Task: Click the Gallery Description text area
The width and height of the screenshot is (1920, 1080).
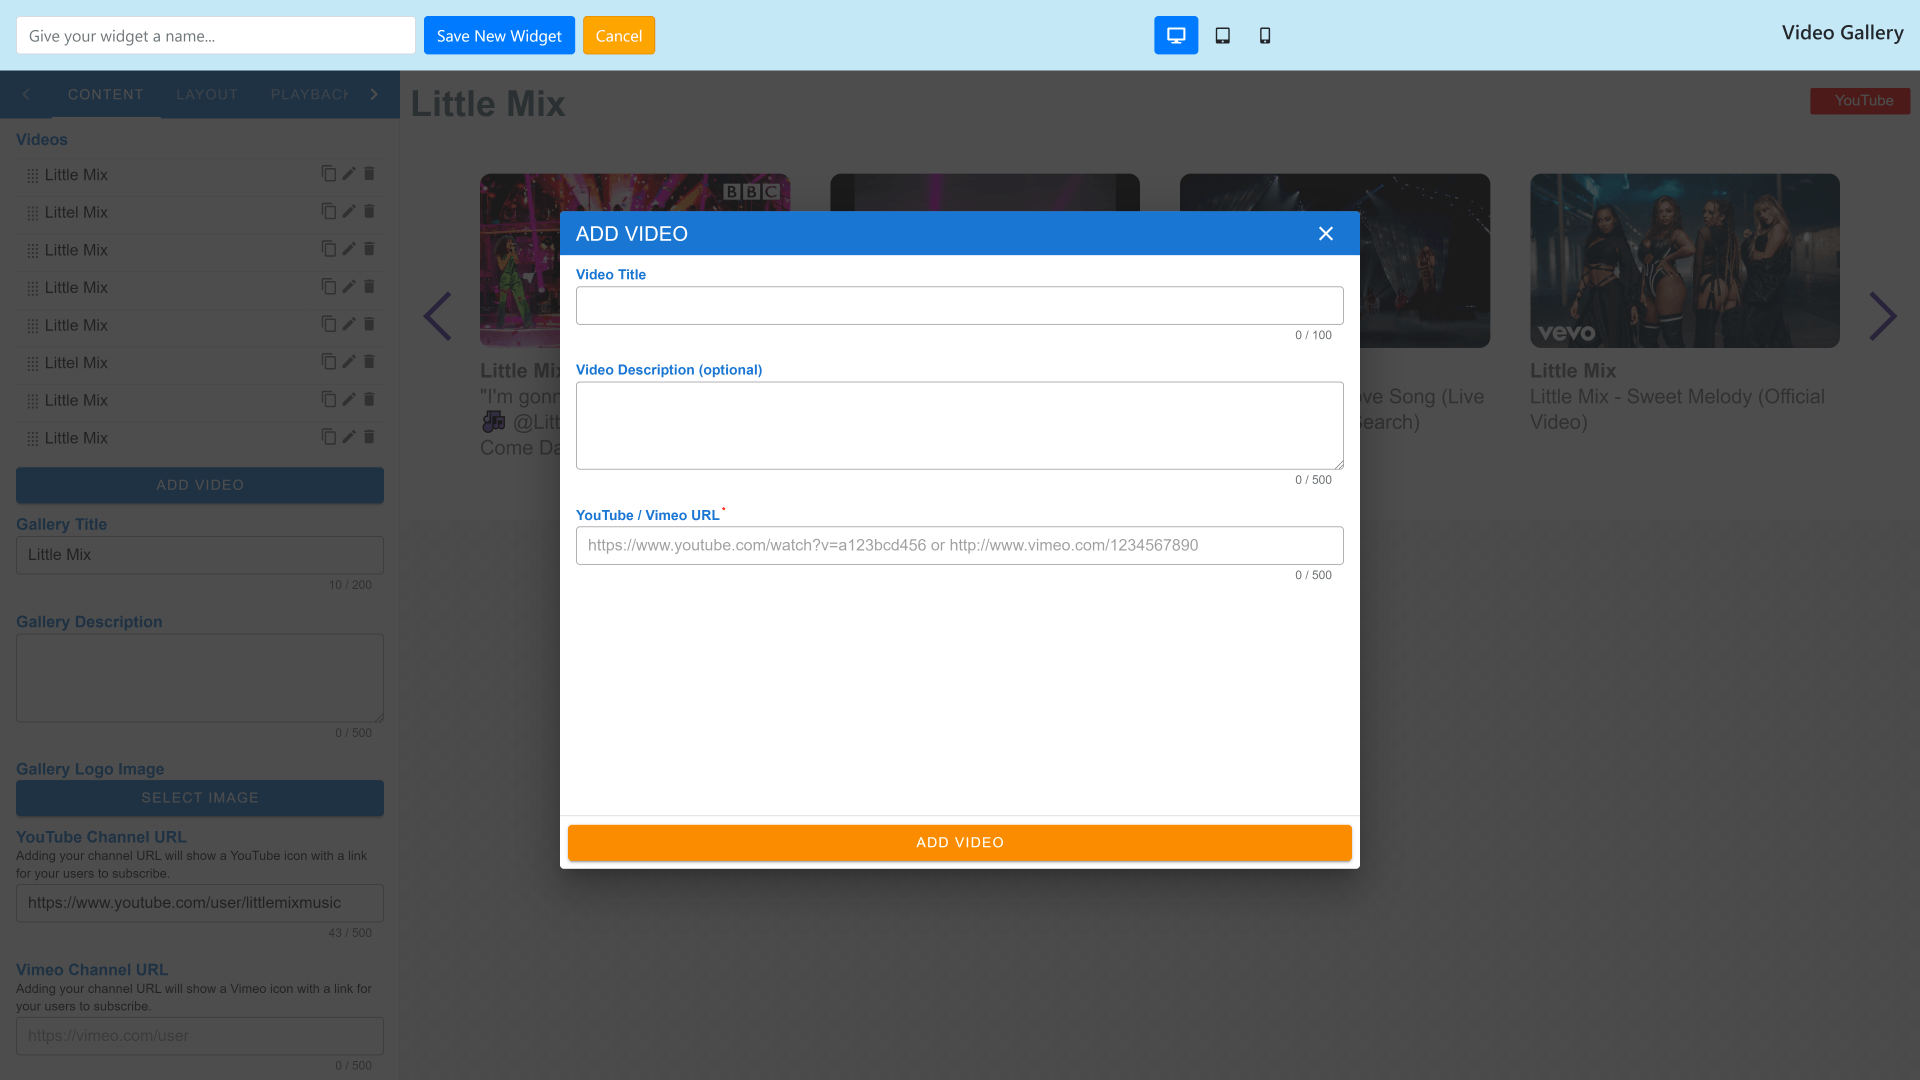Action: click(200, 678)
